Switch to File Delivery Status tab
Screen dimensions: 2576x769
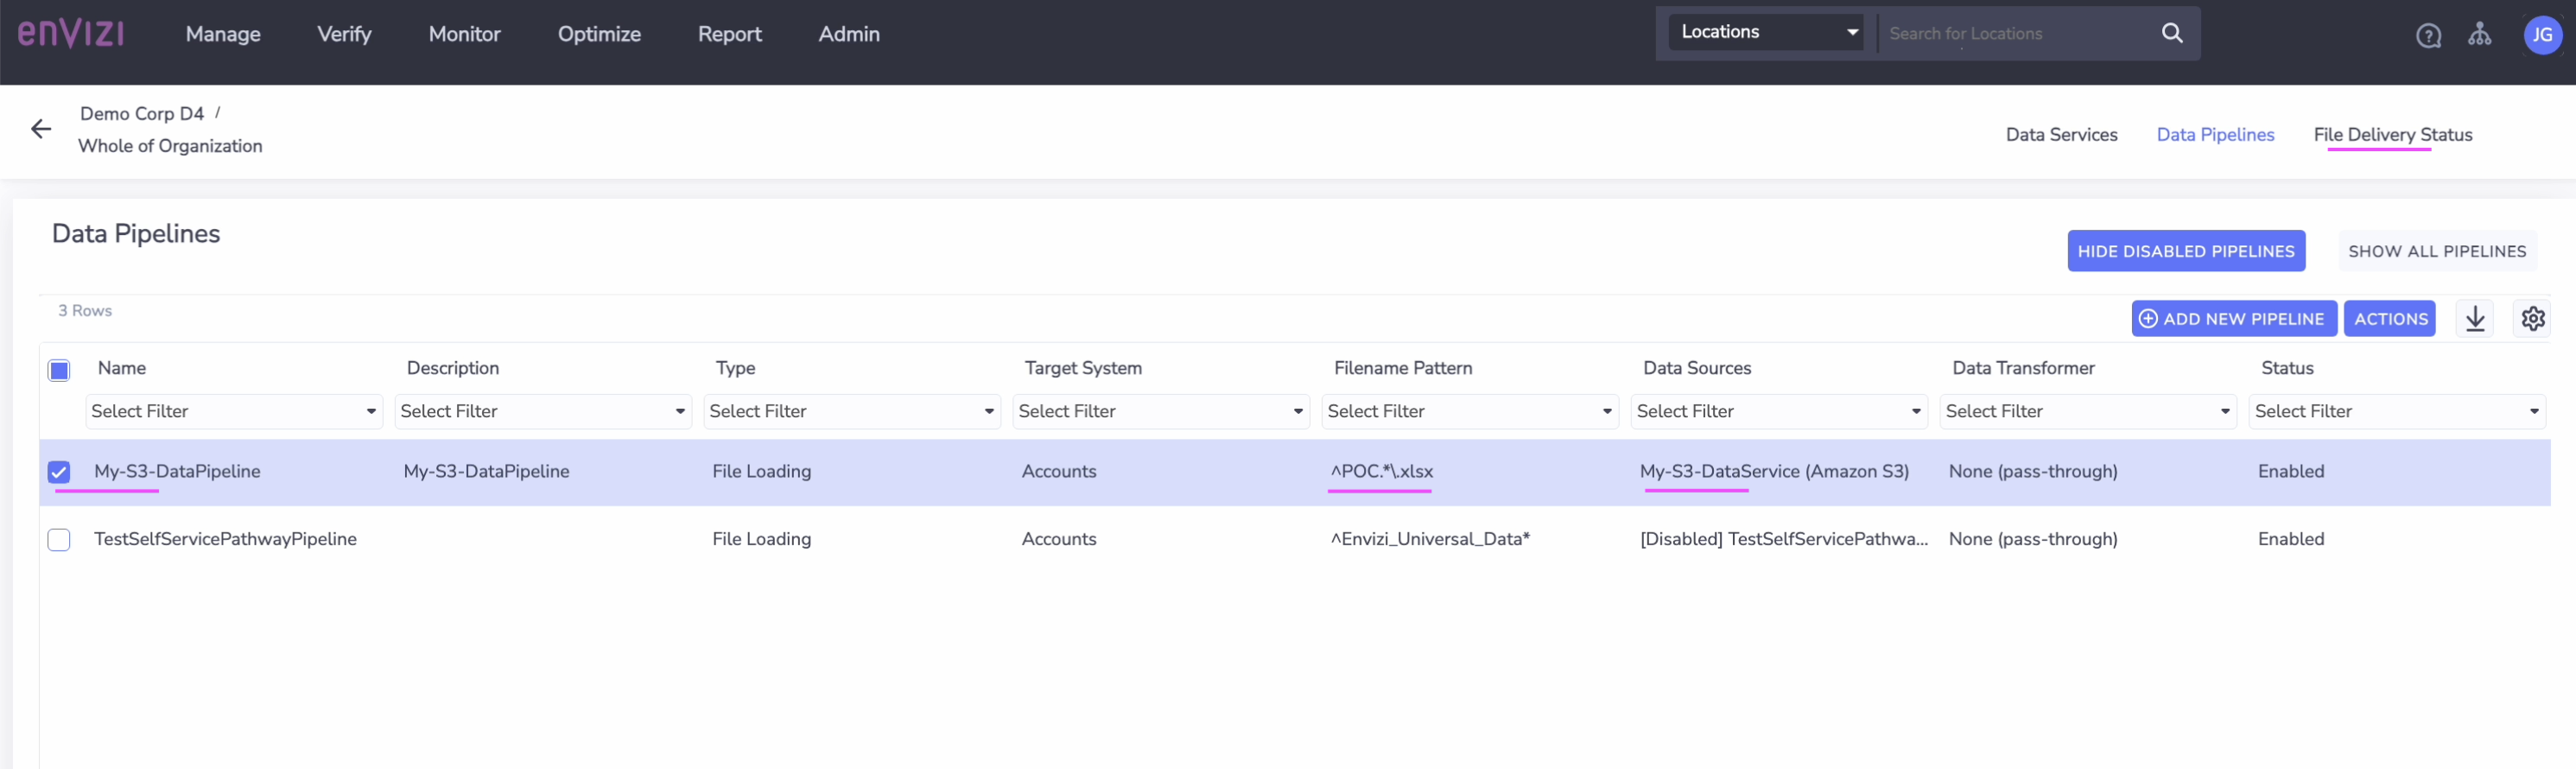tap(2392, 135)
